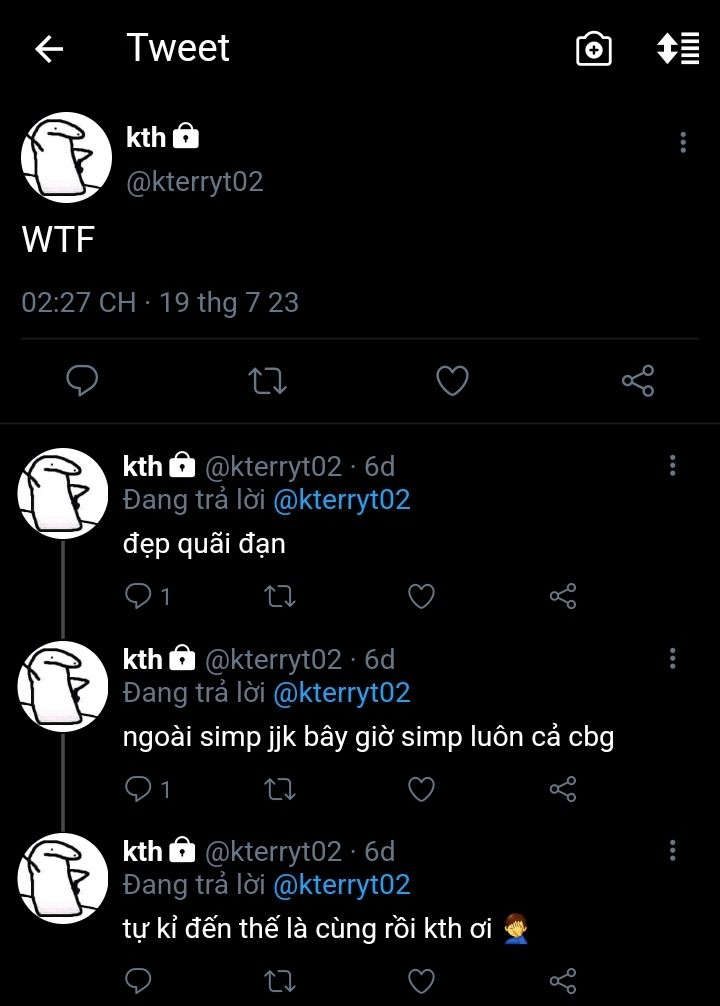
Task: Reply to the main WTF tweet
Action: [x=82, y=381]
